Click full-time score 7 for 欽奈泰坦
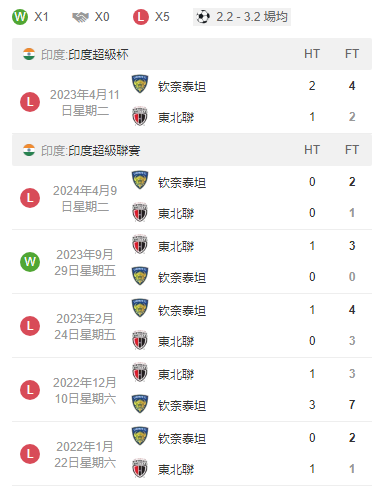 pyautogui.click(x=352, y=405)
